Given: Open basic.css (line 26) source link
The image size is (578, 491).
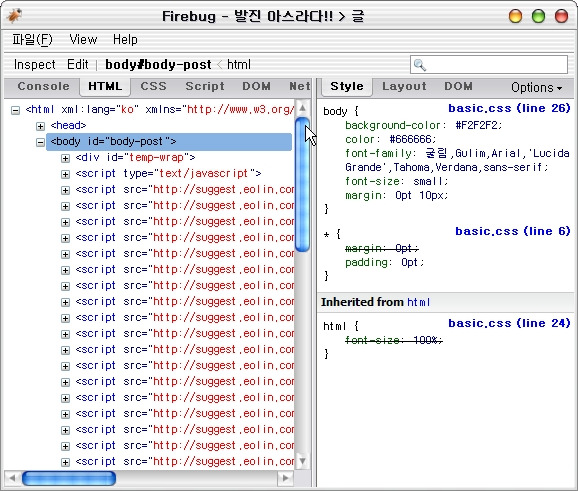Looking at the screenshot, I should click(509, 108).
